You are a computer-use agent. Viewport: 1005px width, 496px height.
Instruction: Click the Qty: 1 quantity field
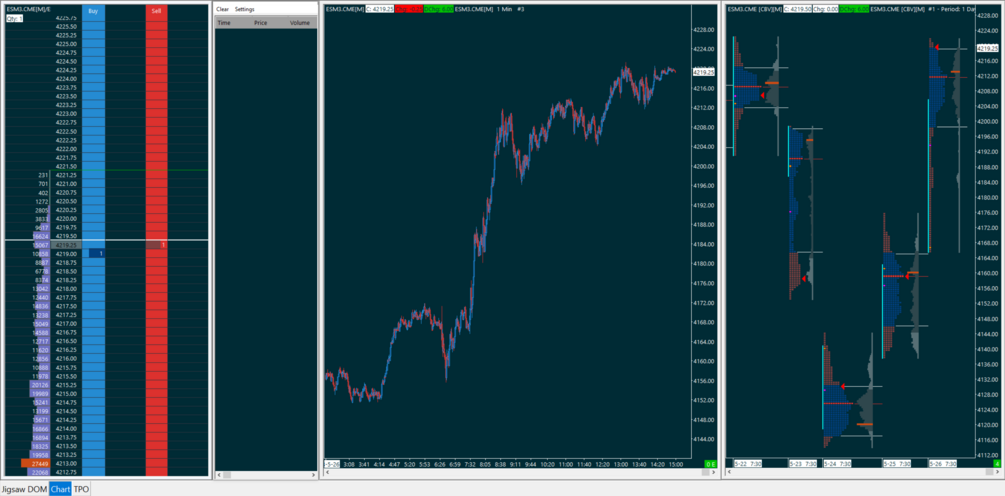point(14,18)
